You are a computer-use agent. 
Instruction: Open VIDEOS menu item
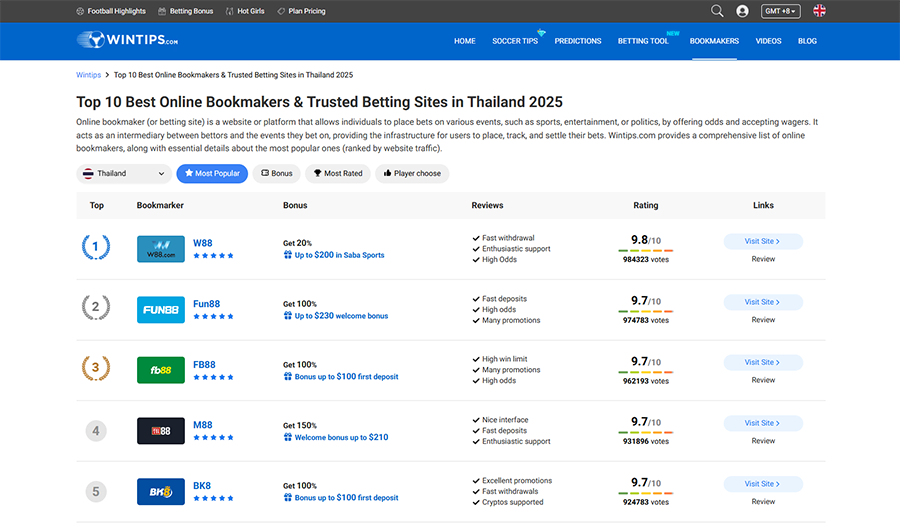tap(768, 41)
